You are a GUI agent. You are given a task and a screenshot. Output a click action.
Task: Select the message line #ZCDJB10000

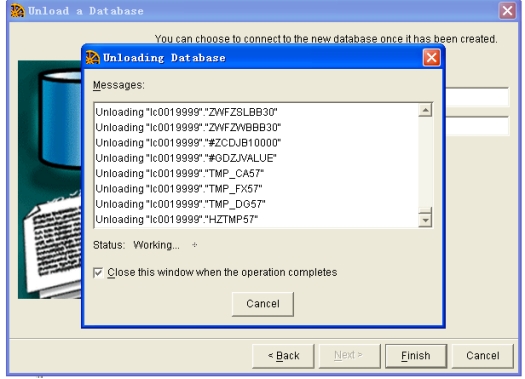[188, 143]
